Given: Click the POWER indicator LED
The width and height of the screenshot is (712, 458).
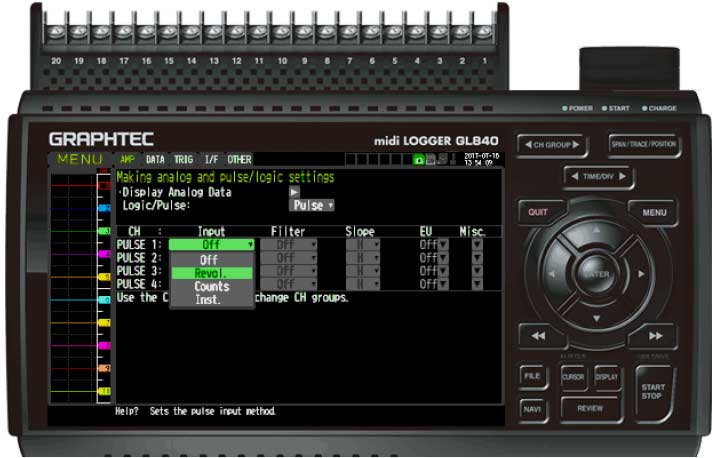Looking at the screenshot, I should point(565,108).
